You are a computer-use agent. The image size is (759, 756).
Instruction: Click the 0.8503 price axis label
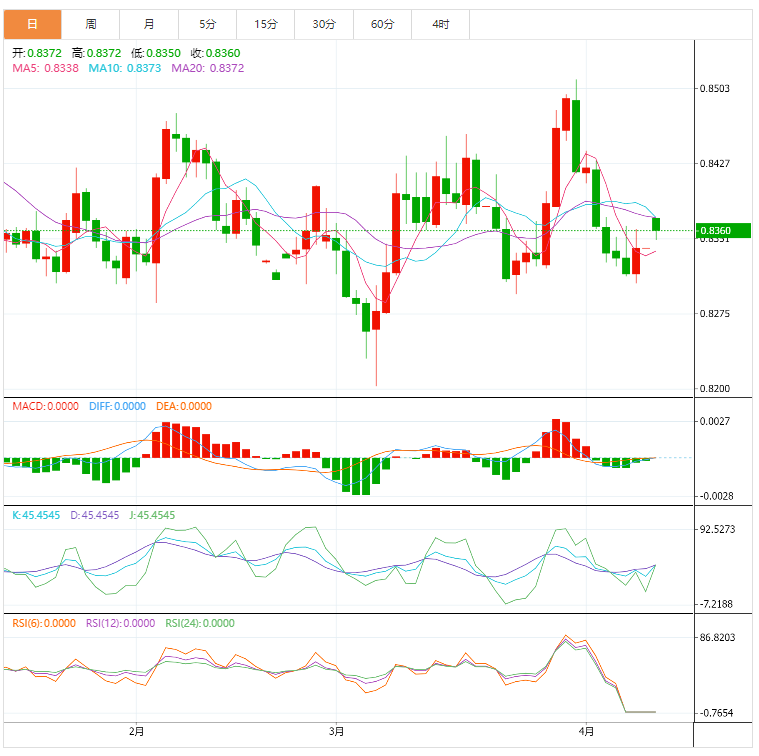tap(714, 89)
